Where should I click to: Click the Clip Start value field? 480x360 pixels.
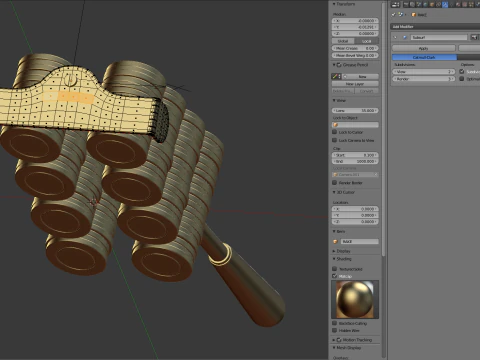pos(355,155)
